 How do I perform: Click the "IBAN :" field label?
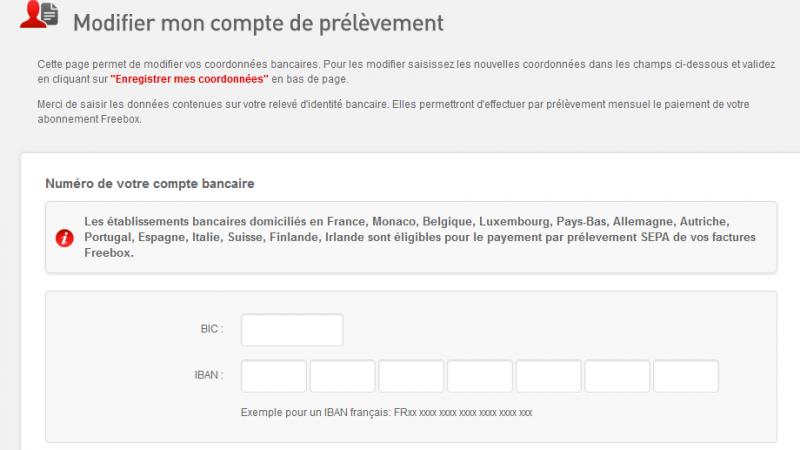(208, 376)
